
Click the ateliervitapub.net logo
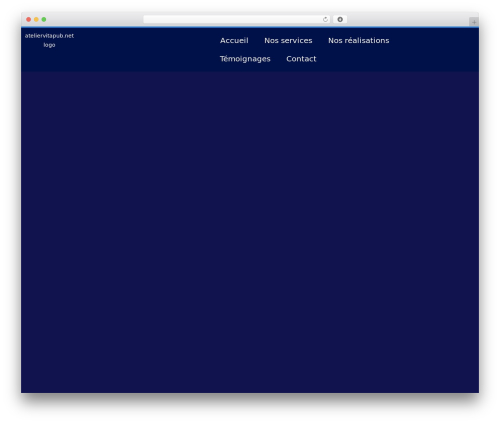click(x=49, y=40)
